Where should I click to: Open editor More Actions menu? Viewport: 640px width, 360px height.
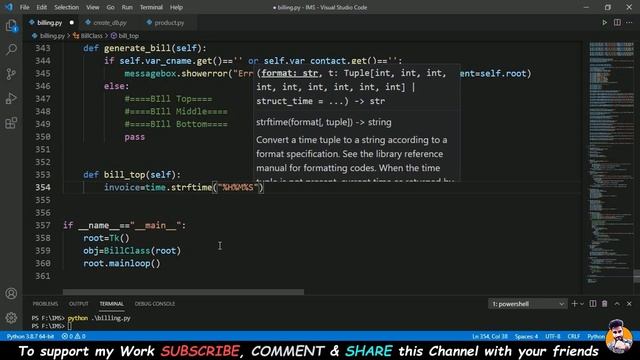[629, 22]
